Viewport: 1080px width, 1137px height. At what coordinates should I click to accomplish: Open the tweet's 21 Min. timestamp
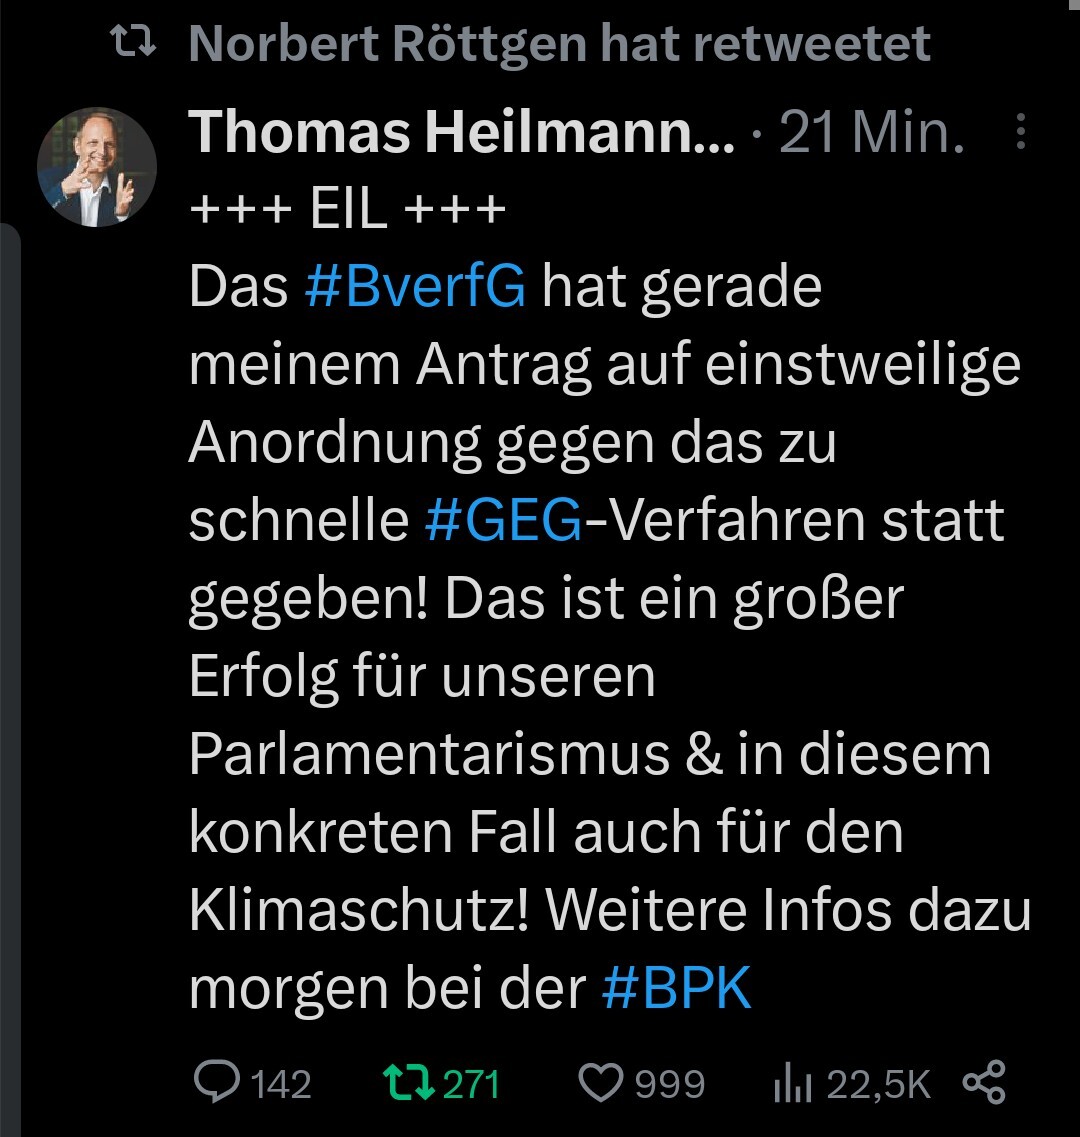click(x=872, y=133)
